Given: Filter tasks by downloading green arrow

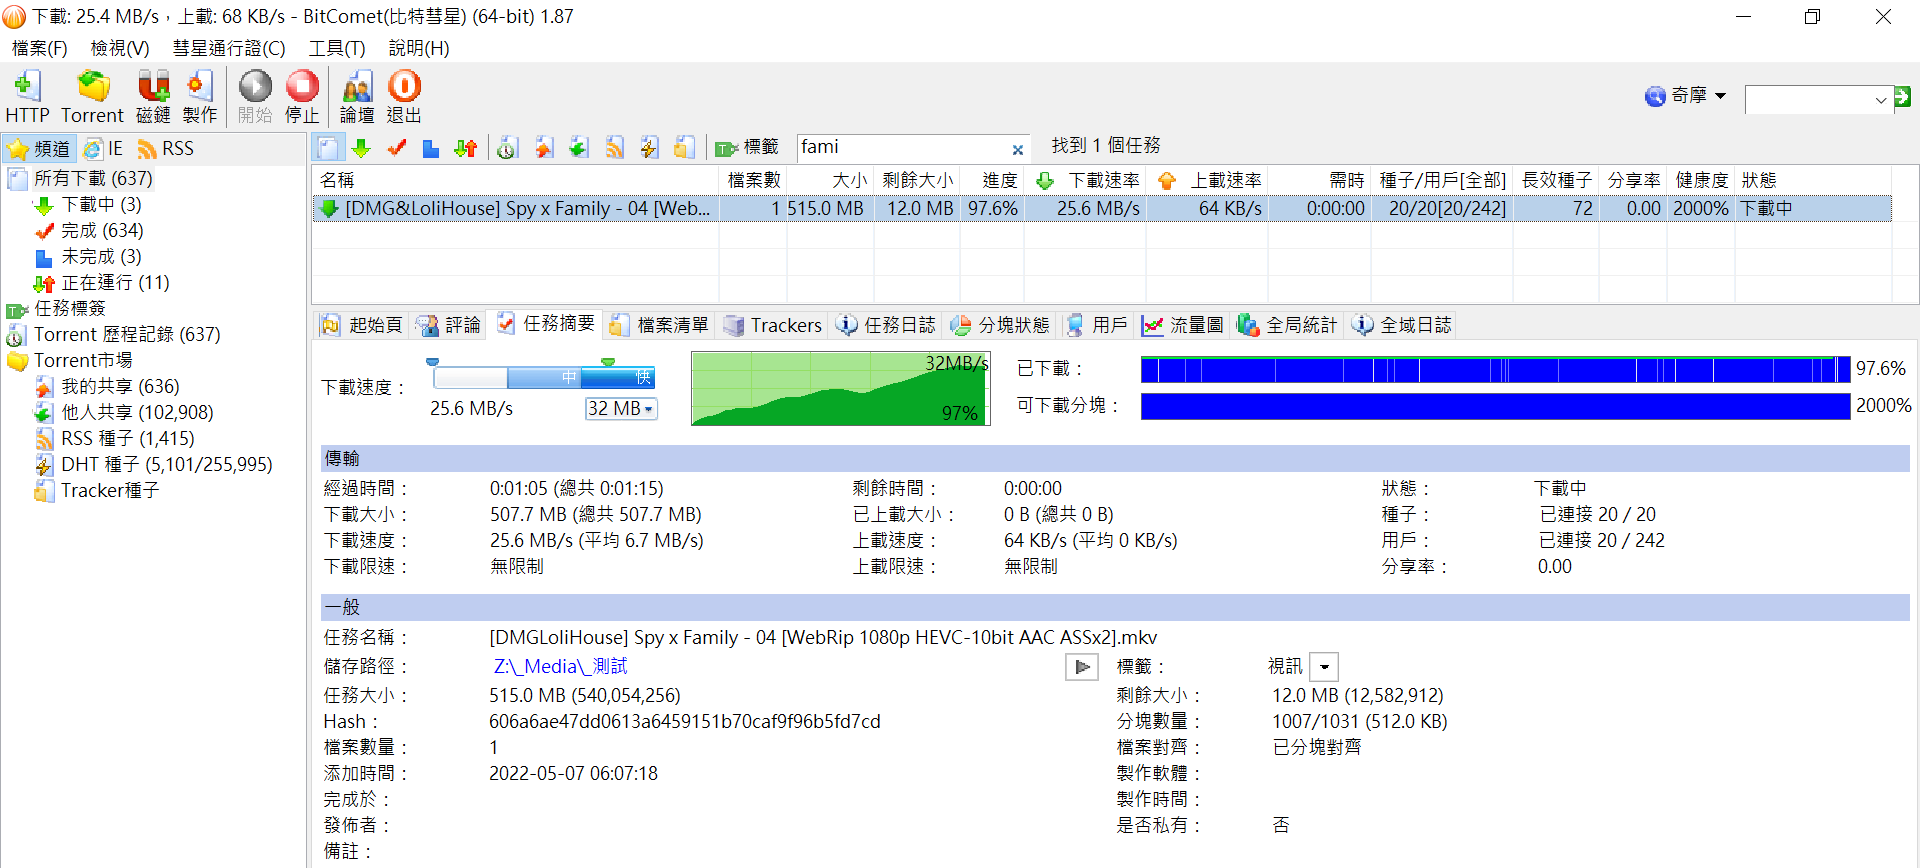Looking at the screenshot, I should pos(361,148).
